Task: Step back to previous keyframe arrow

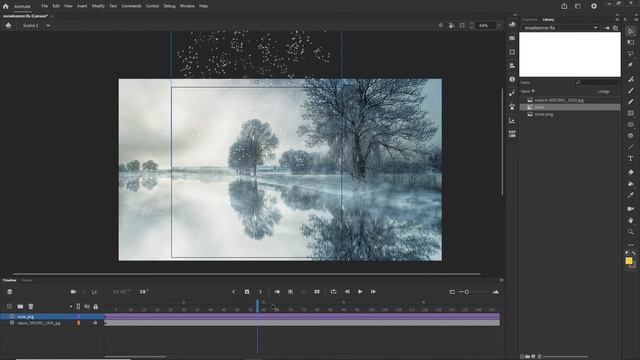Action: pos(233,292)
